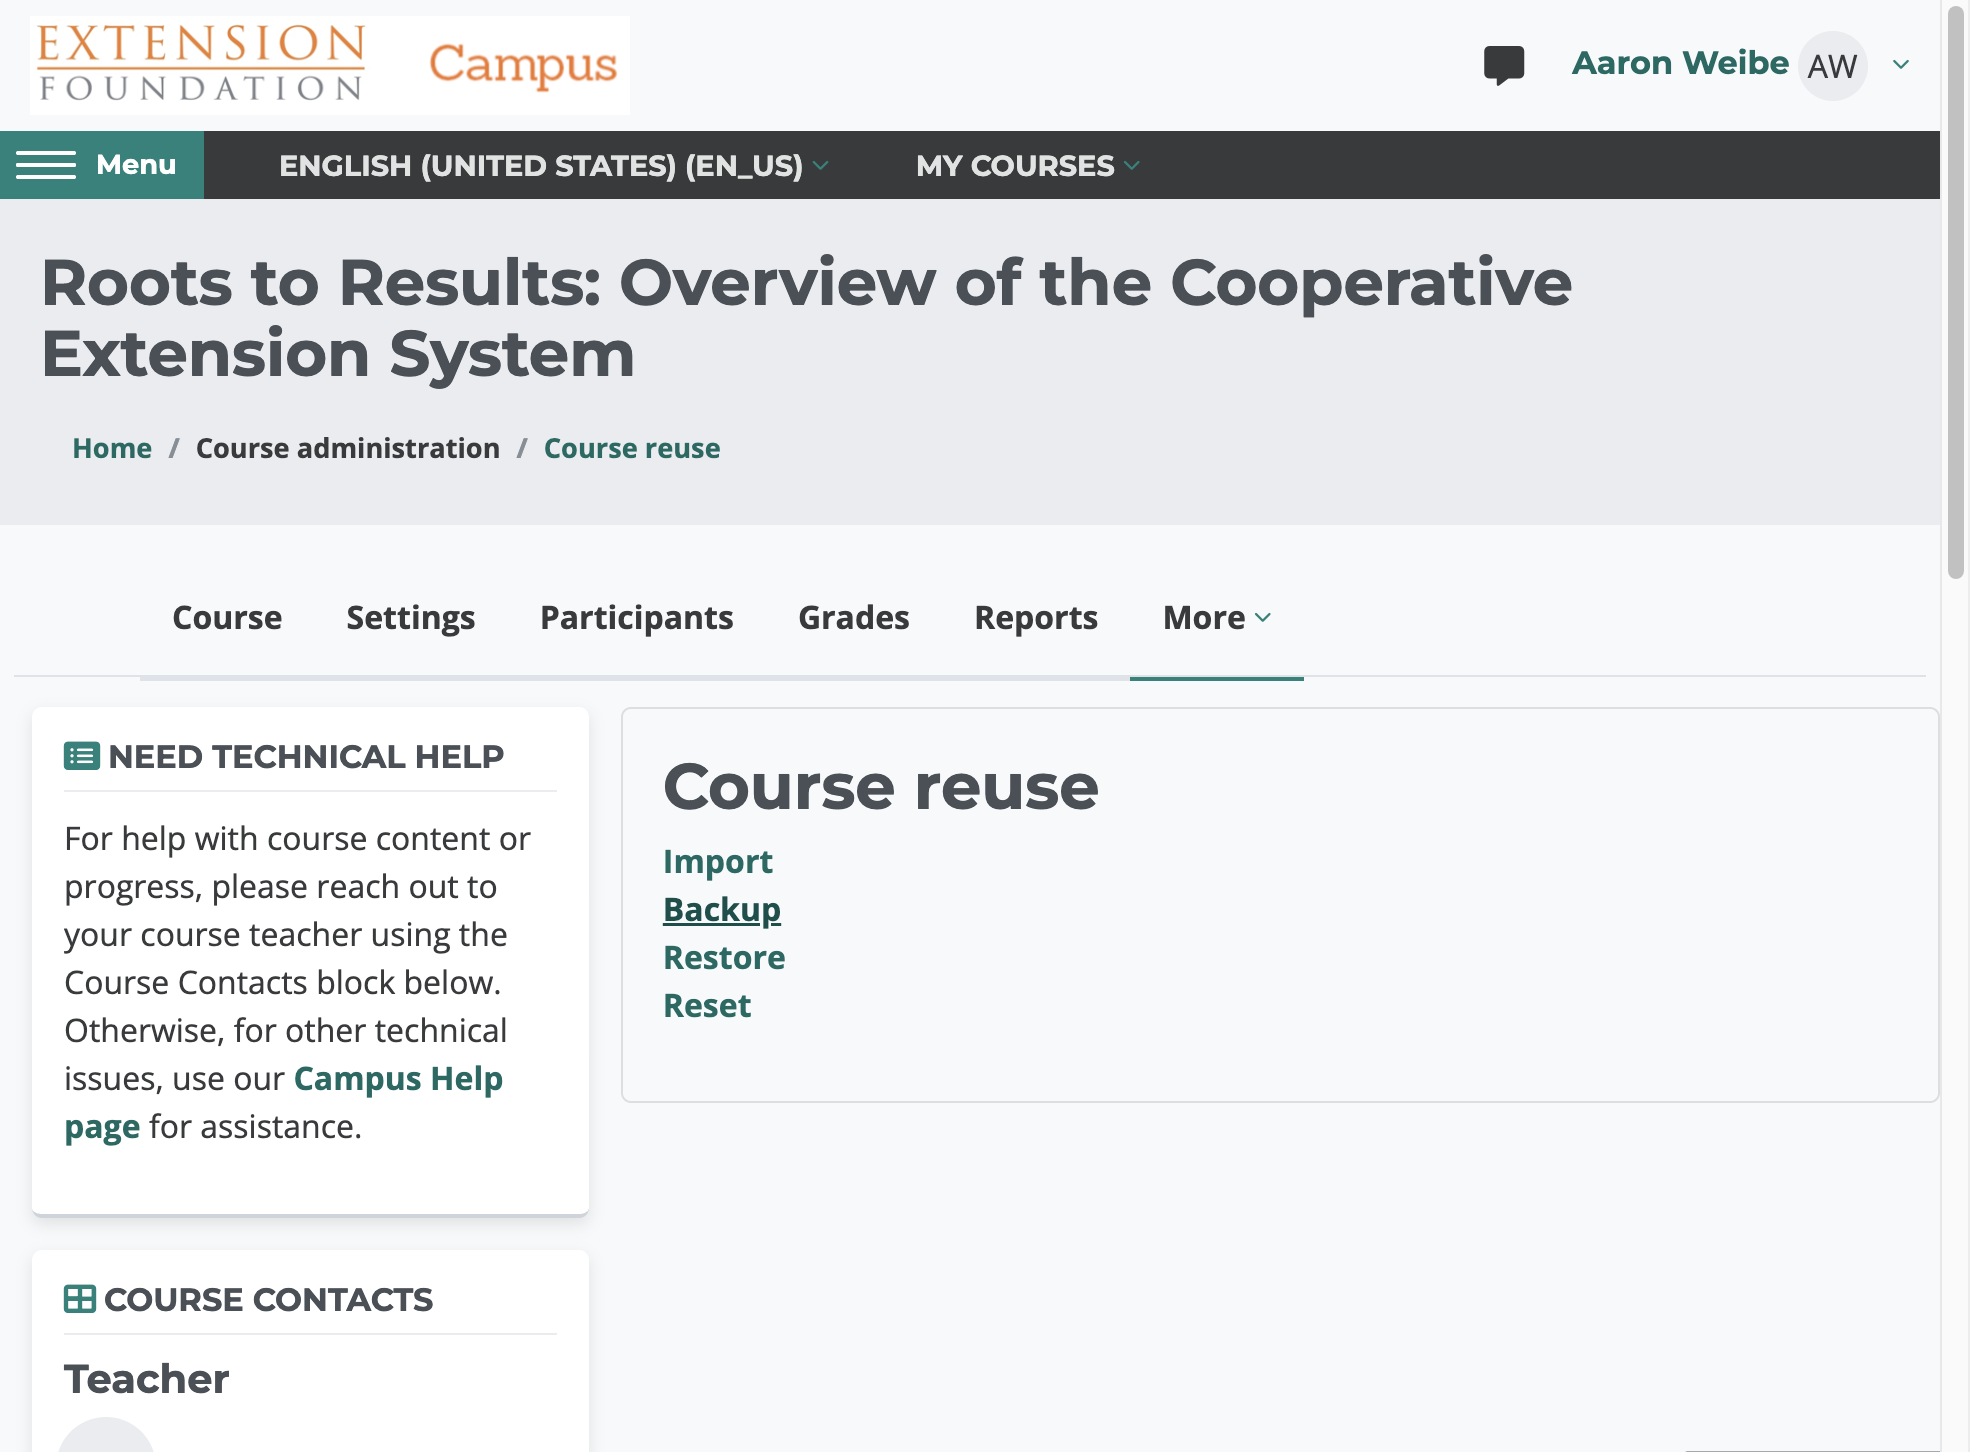Click the Home breadcrumb link

pyautogui.click(x=112, y=448)
